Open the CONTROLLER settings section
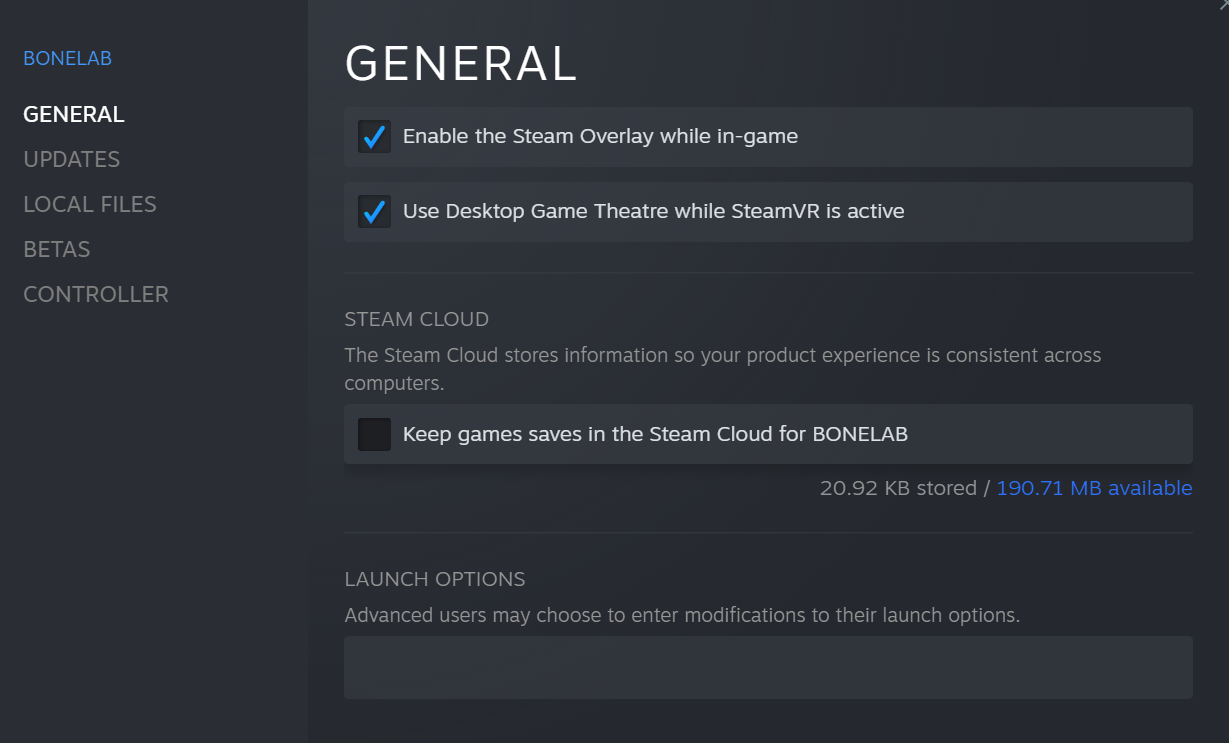Image resolution: width=1229 pixels, height=743 pixels. point(96,294)
